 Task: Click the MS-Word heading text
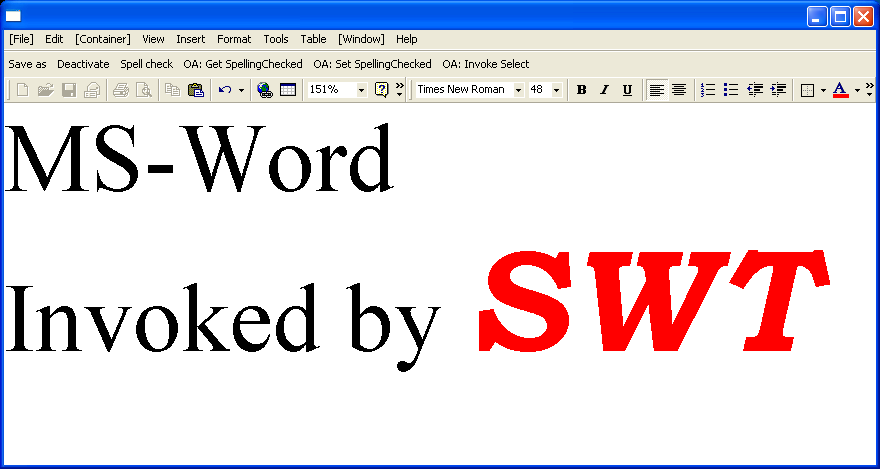(x=199, y=158)
